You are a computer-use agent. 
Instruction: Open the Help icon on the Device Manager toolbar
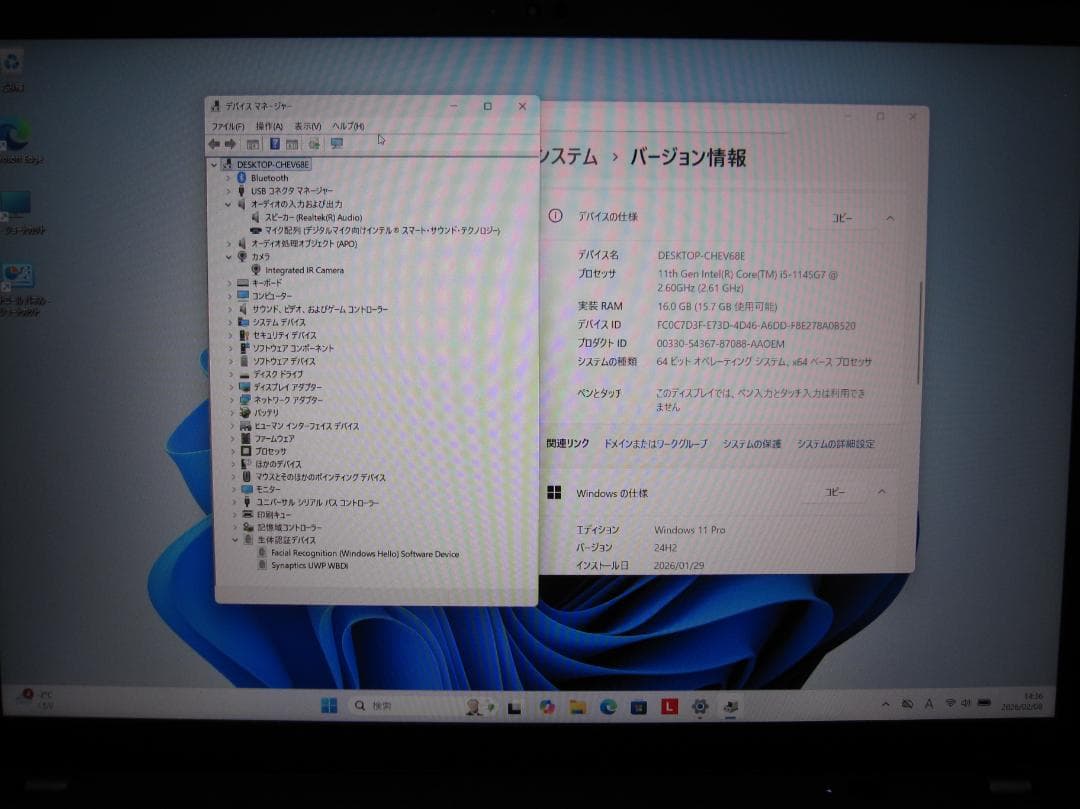click(275, 142)
